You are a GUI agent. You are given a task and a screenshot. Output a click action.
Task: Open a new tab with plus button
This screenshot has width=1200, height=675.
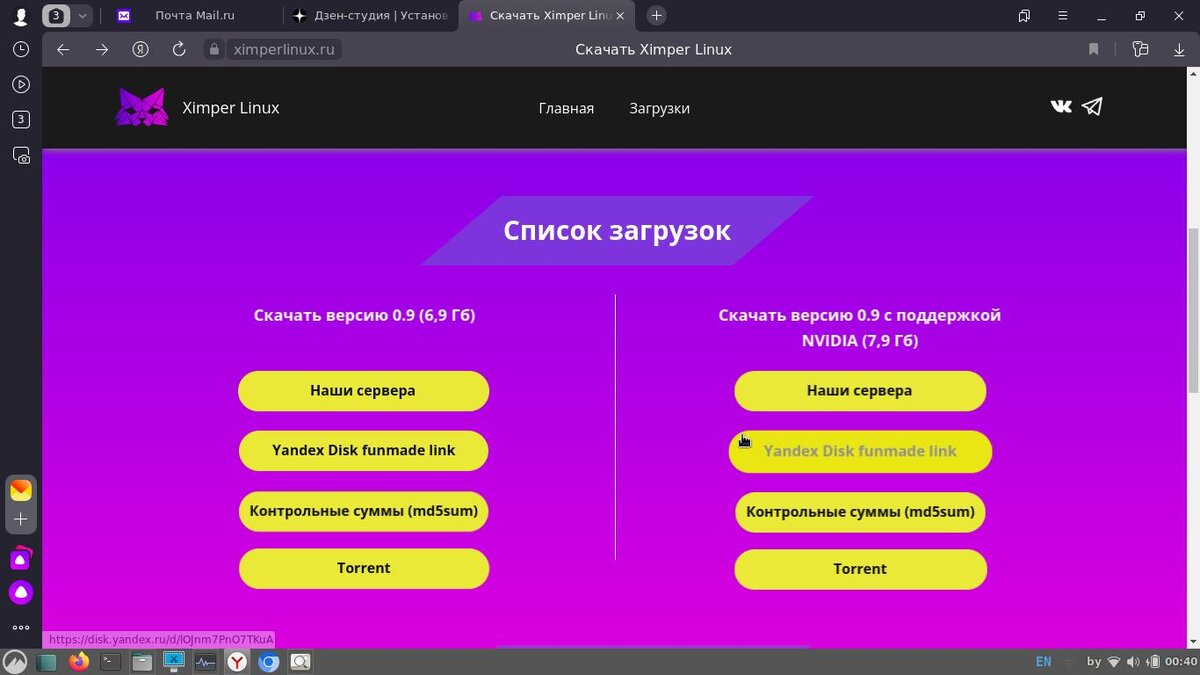(x=657, y=15)
